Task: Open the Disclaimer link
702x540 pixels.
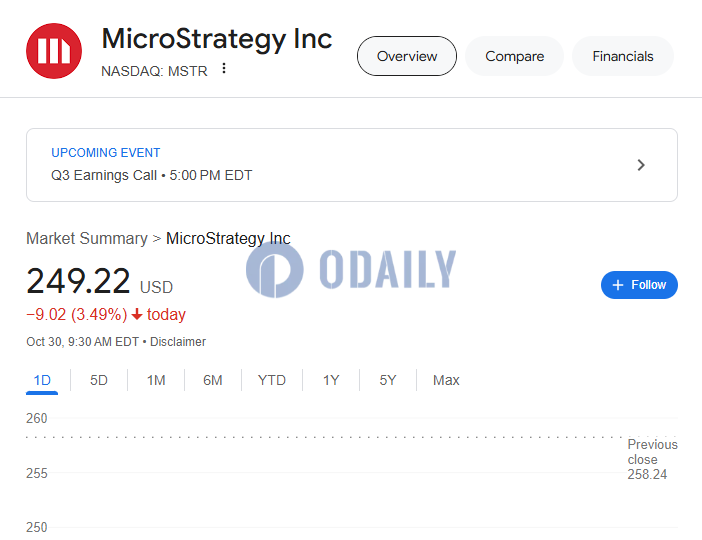Action: point(178,342)
